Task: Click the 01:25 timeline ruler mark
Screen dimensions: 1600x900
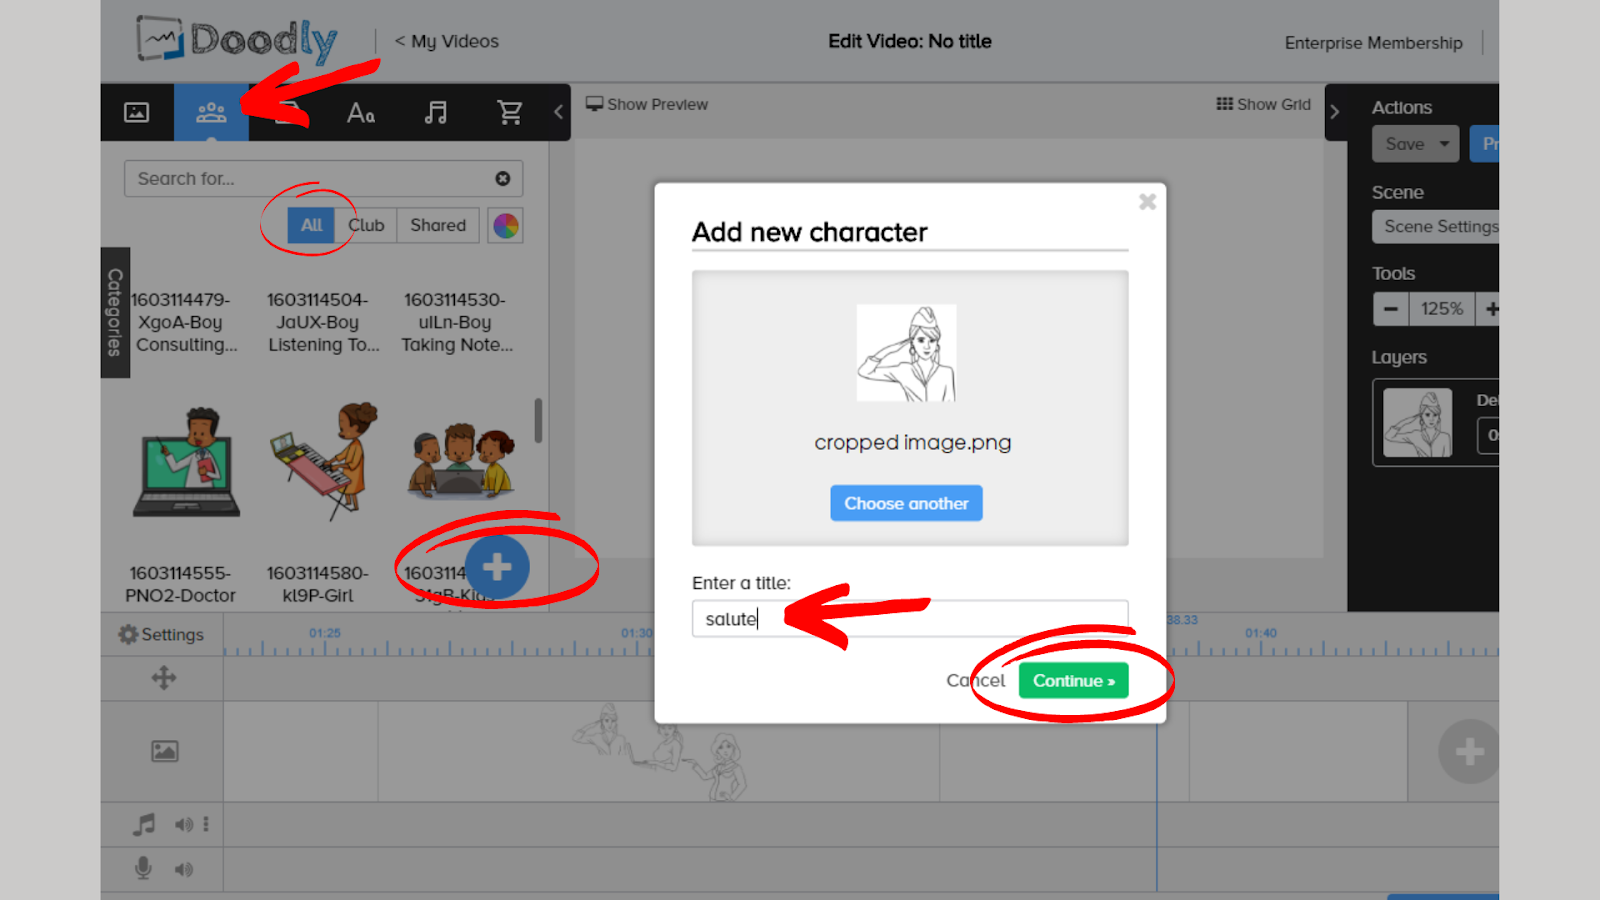Action: click(325, 633)
